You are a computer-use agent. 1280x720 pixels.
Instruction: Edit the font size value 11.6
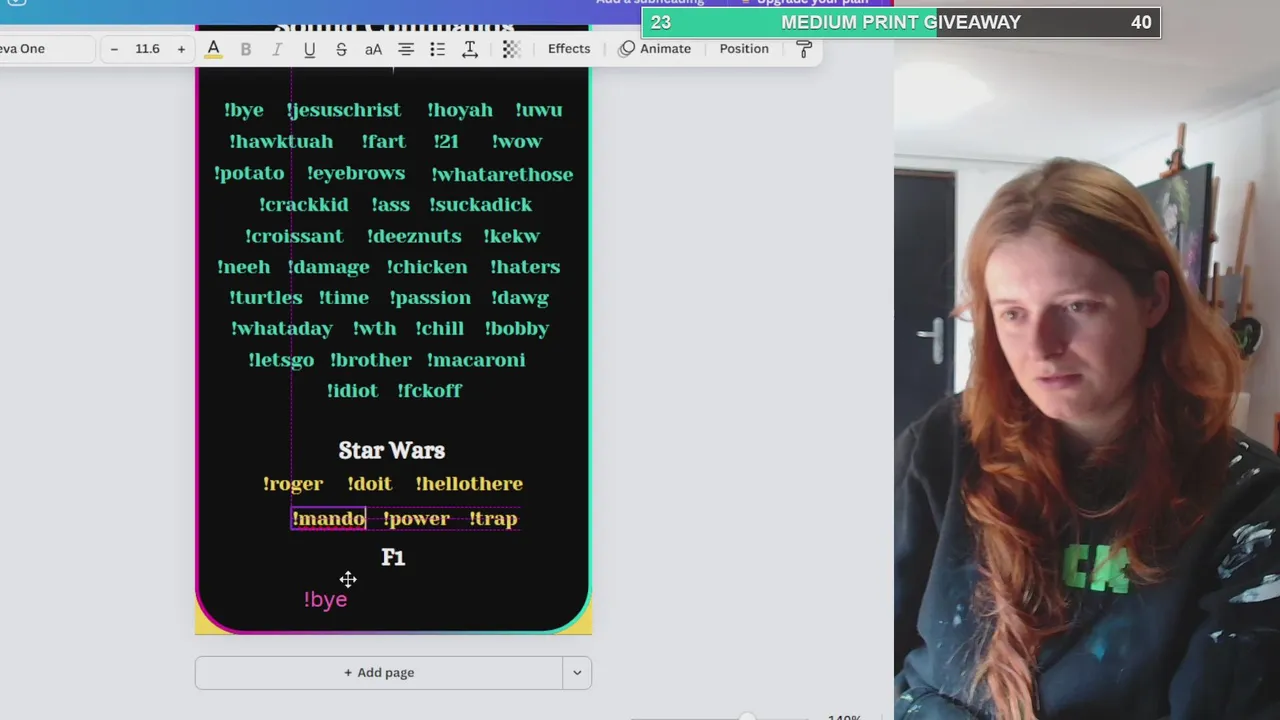pyautogui.click(x=147, y=49)
